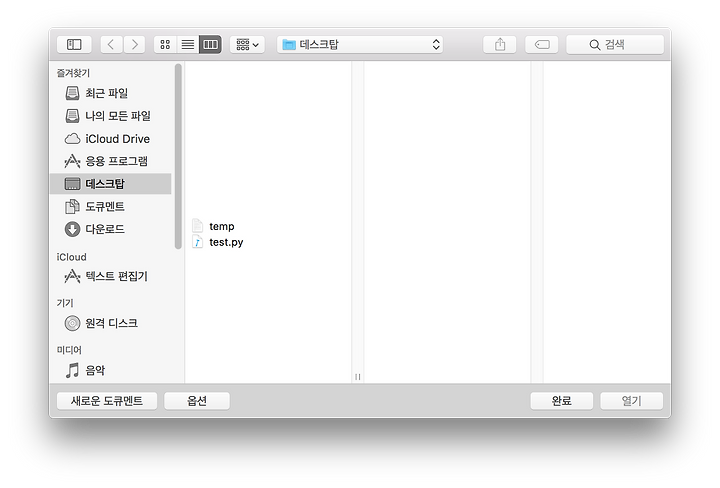
Task: Open the item arrangement dropdown
Action: [x=248, y=45]
